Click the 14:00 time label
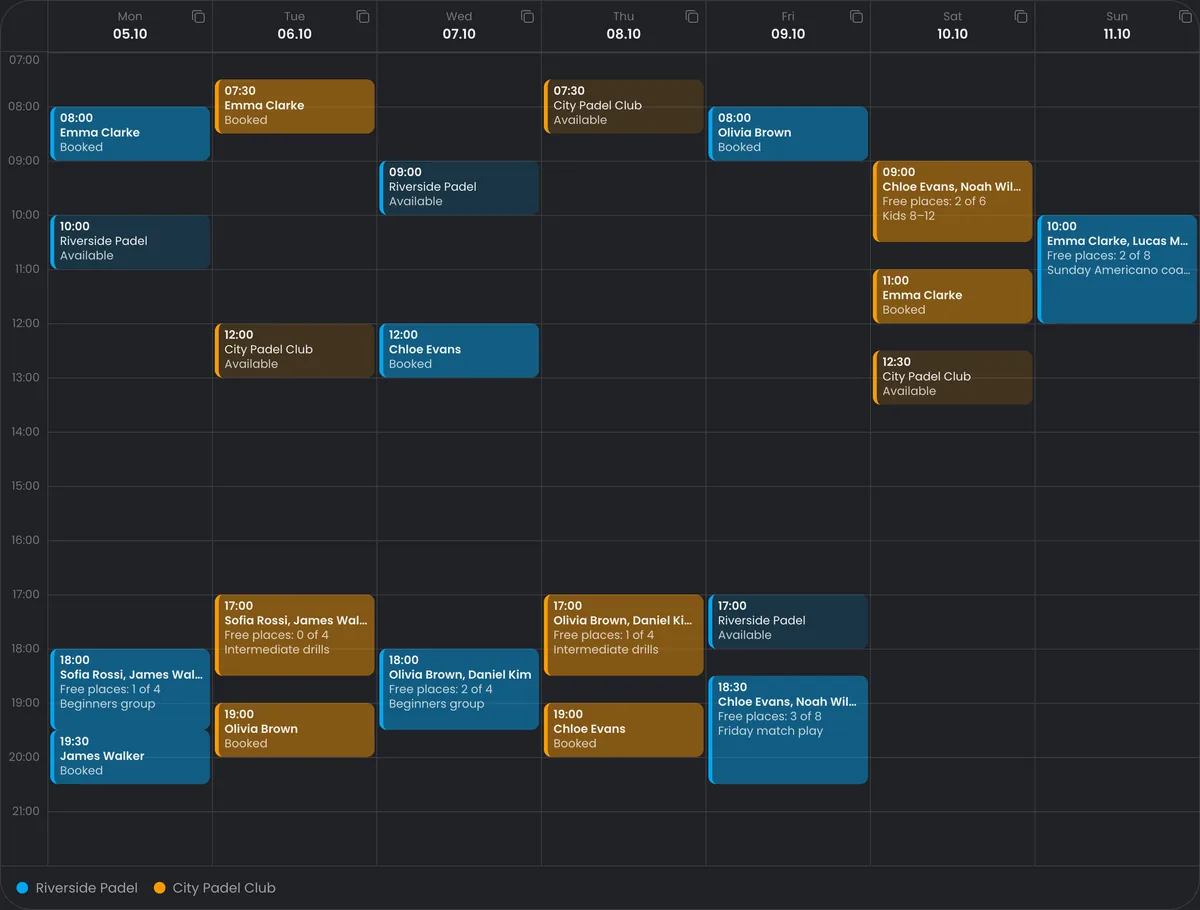 tap(24, 432)
